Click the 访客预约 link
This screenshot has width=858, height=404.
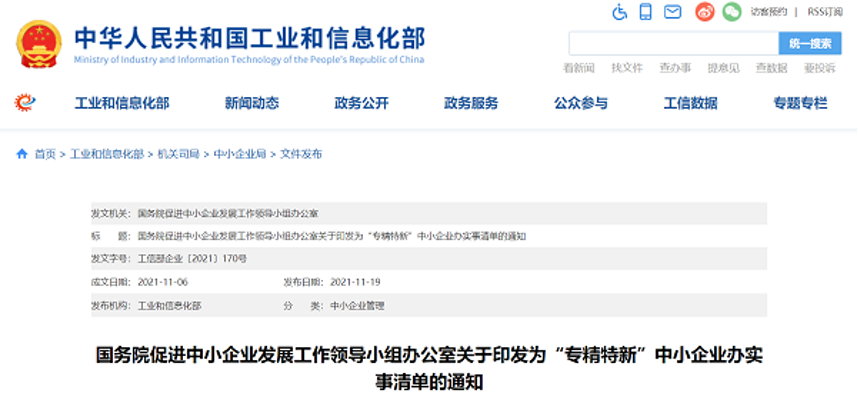coord(769,12)
